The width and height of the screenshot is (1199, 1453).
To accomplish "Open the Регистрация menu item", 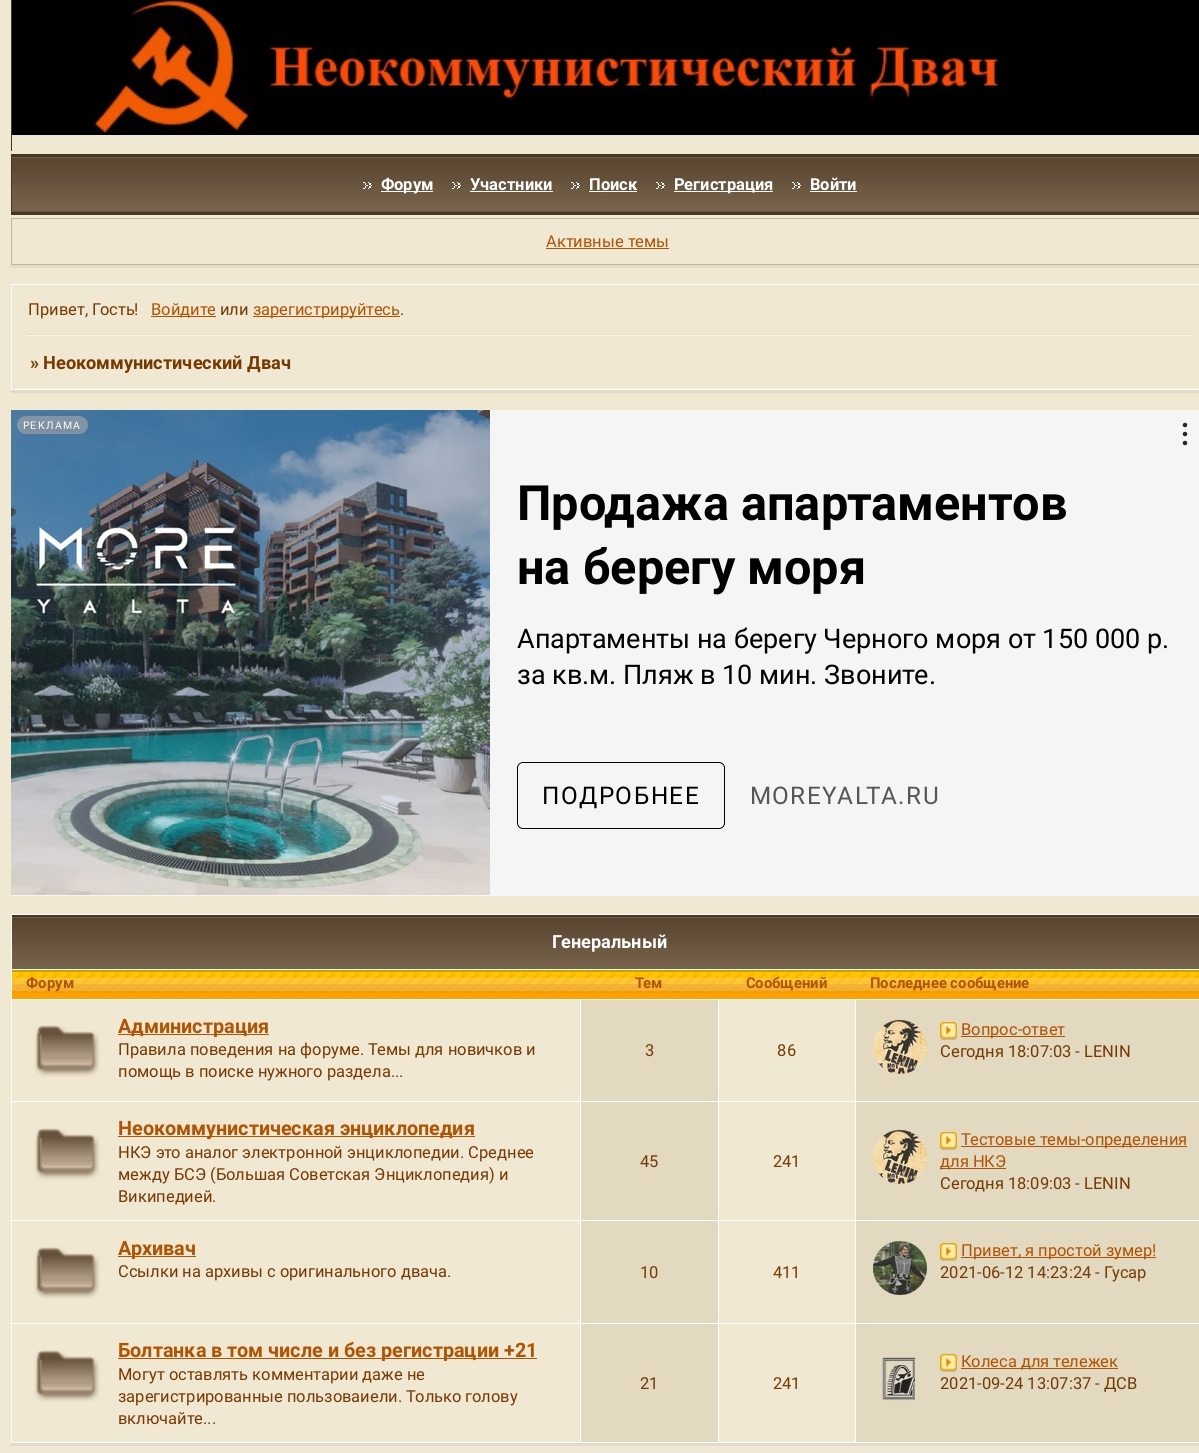I will click(x=723, y=185).
